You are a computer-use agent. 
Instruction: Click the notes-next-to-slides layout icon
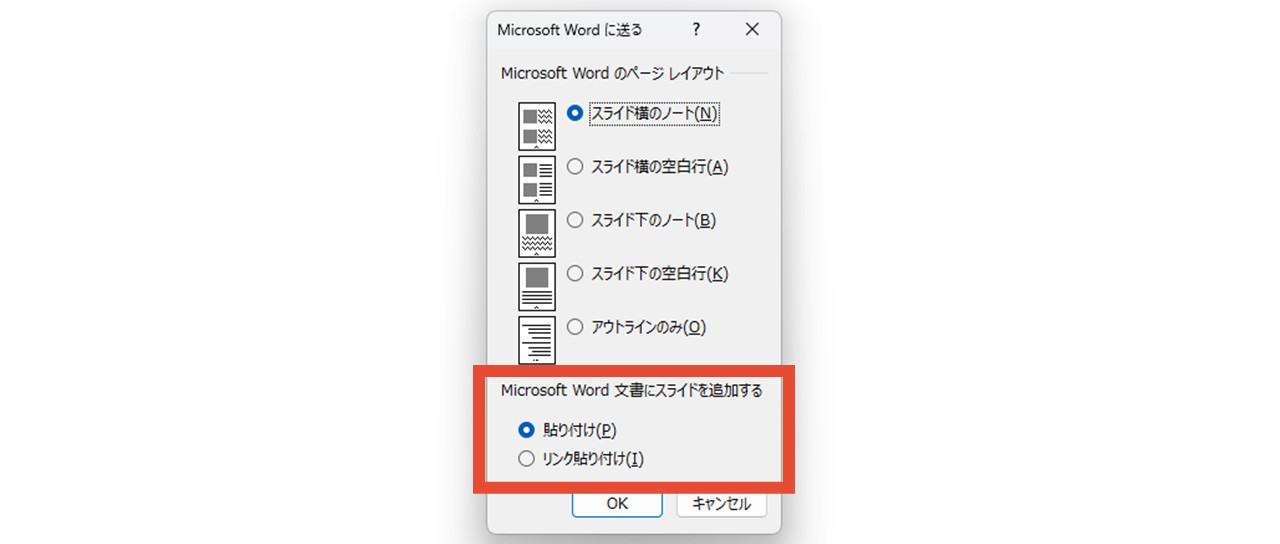point(537,127)
